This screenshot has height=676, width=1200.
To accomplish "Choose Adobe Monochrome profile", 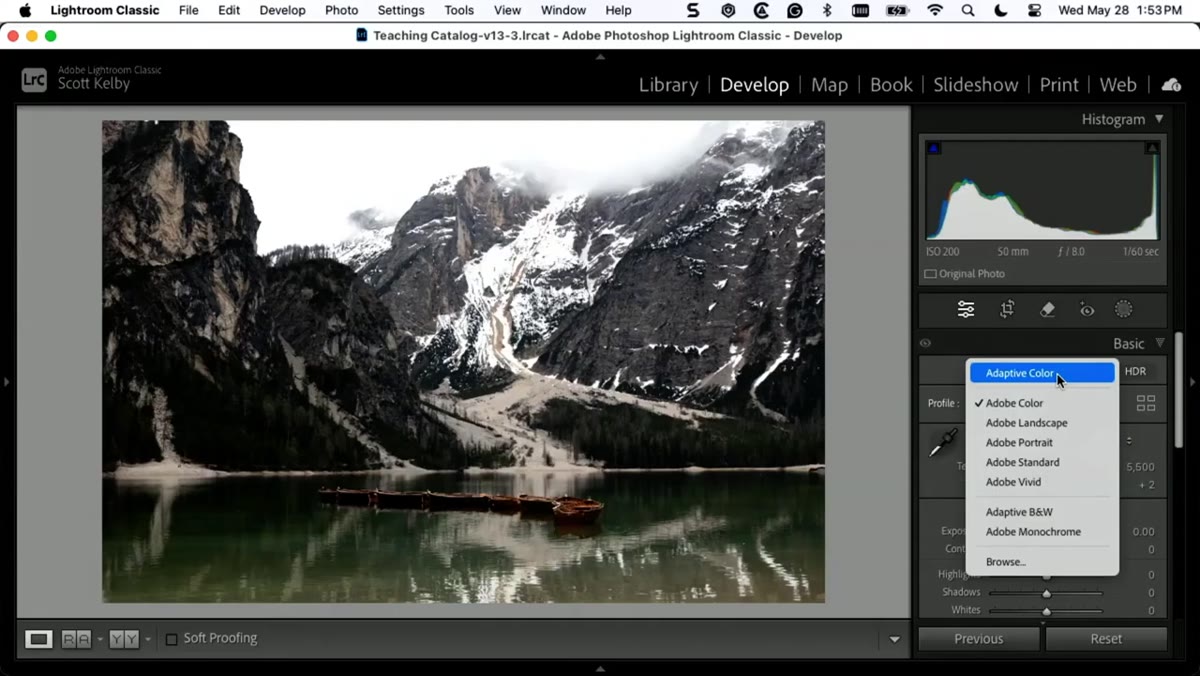I will click(x=1042, y=532).
